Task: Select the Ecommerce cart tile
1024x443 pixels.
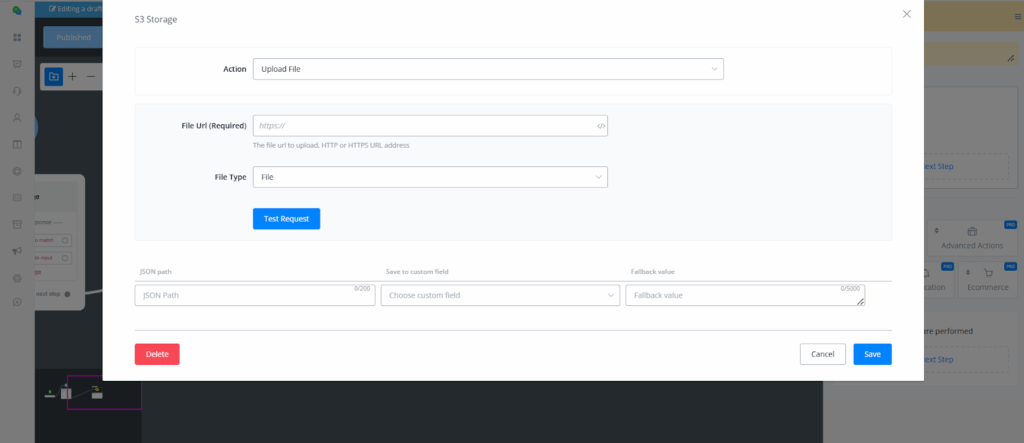Action: 987,278
